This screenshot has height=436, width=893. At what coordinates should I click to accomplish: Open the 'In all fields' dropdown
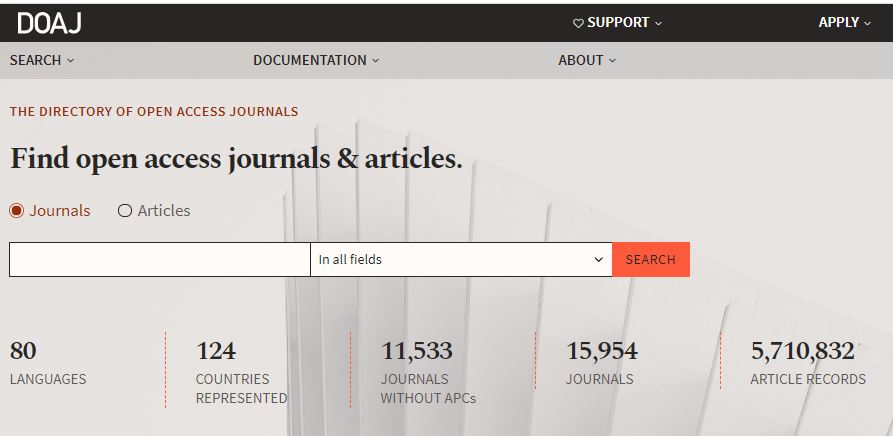[x=461, y=260]
